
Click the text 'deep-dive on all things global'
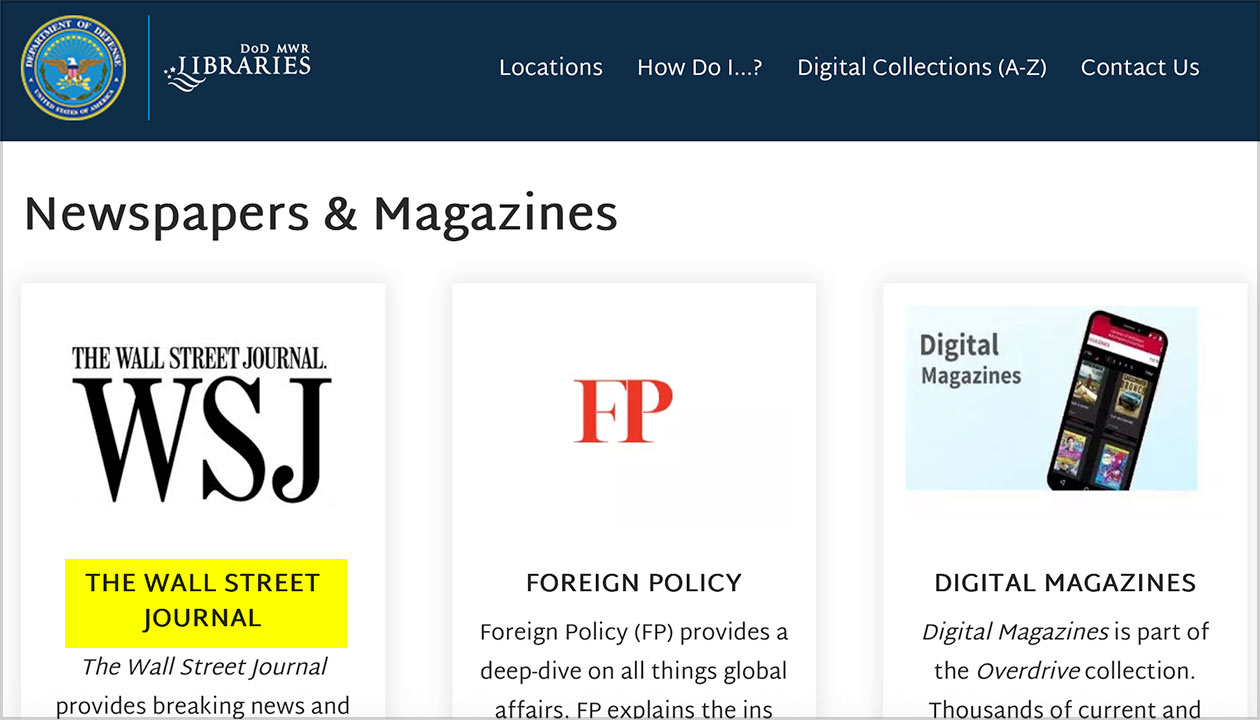pos(634,671)
